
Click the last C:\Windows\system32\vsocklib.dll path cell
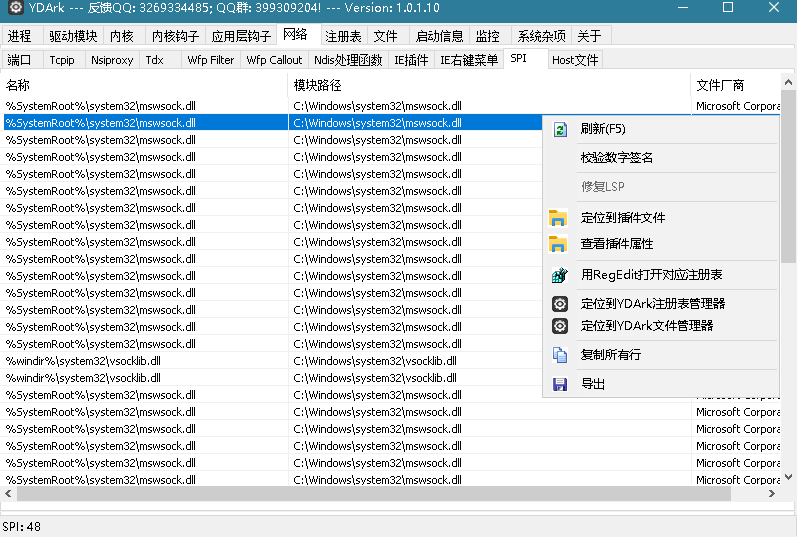375,378
